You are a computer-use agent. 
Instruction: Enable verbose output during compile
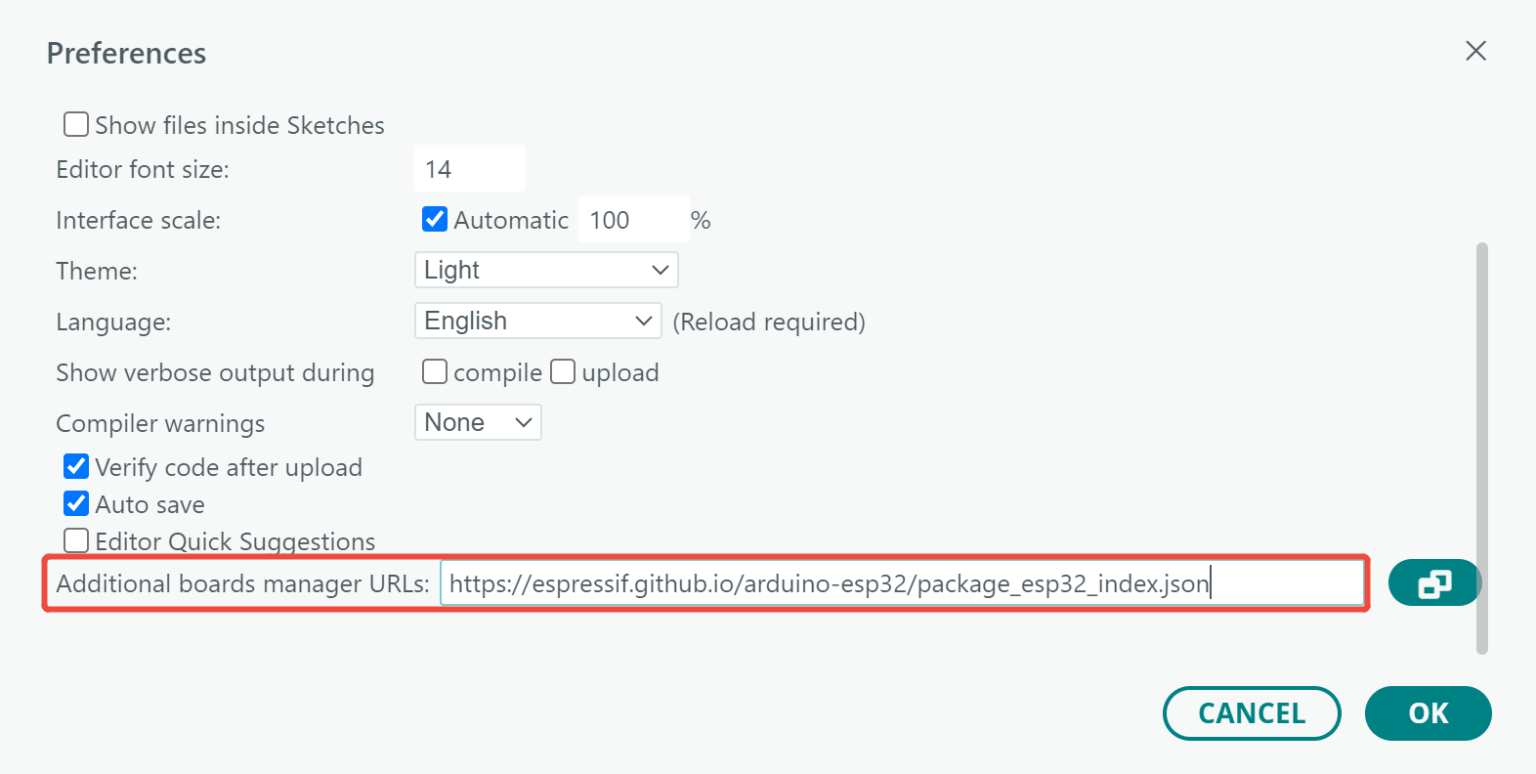click(x=434, y=373)
